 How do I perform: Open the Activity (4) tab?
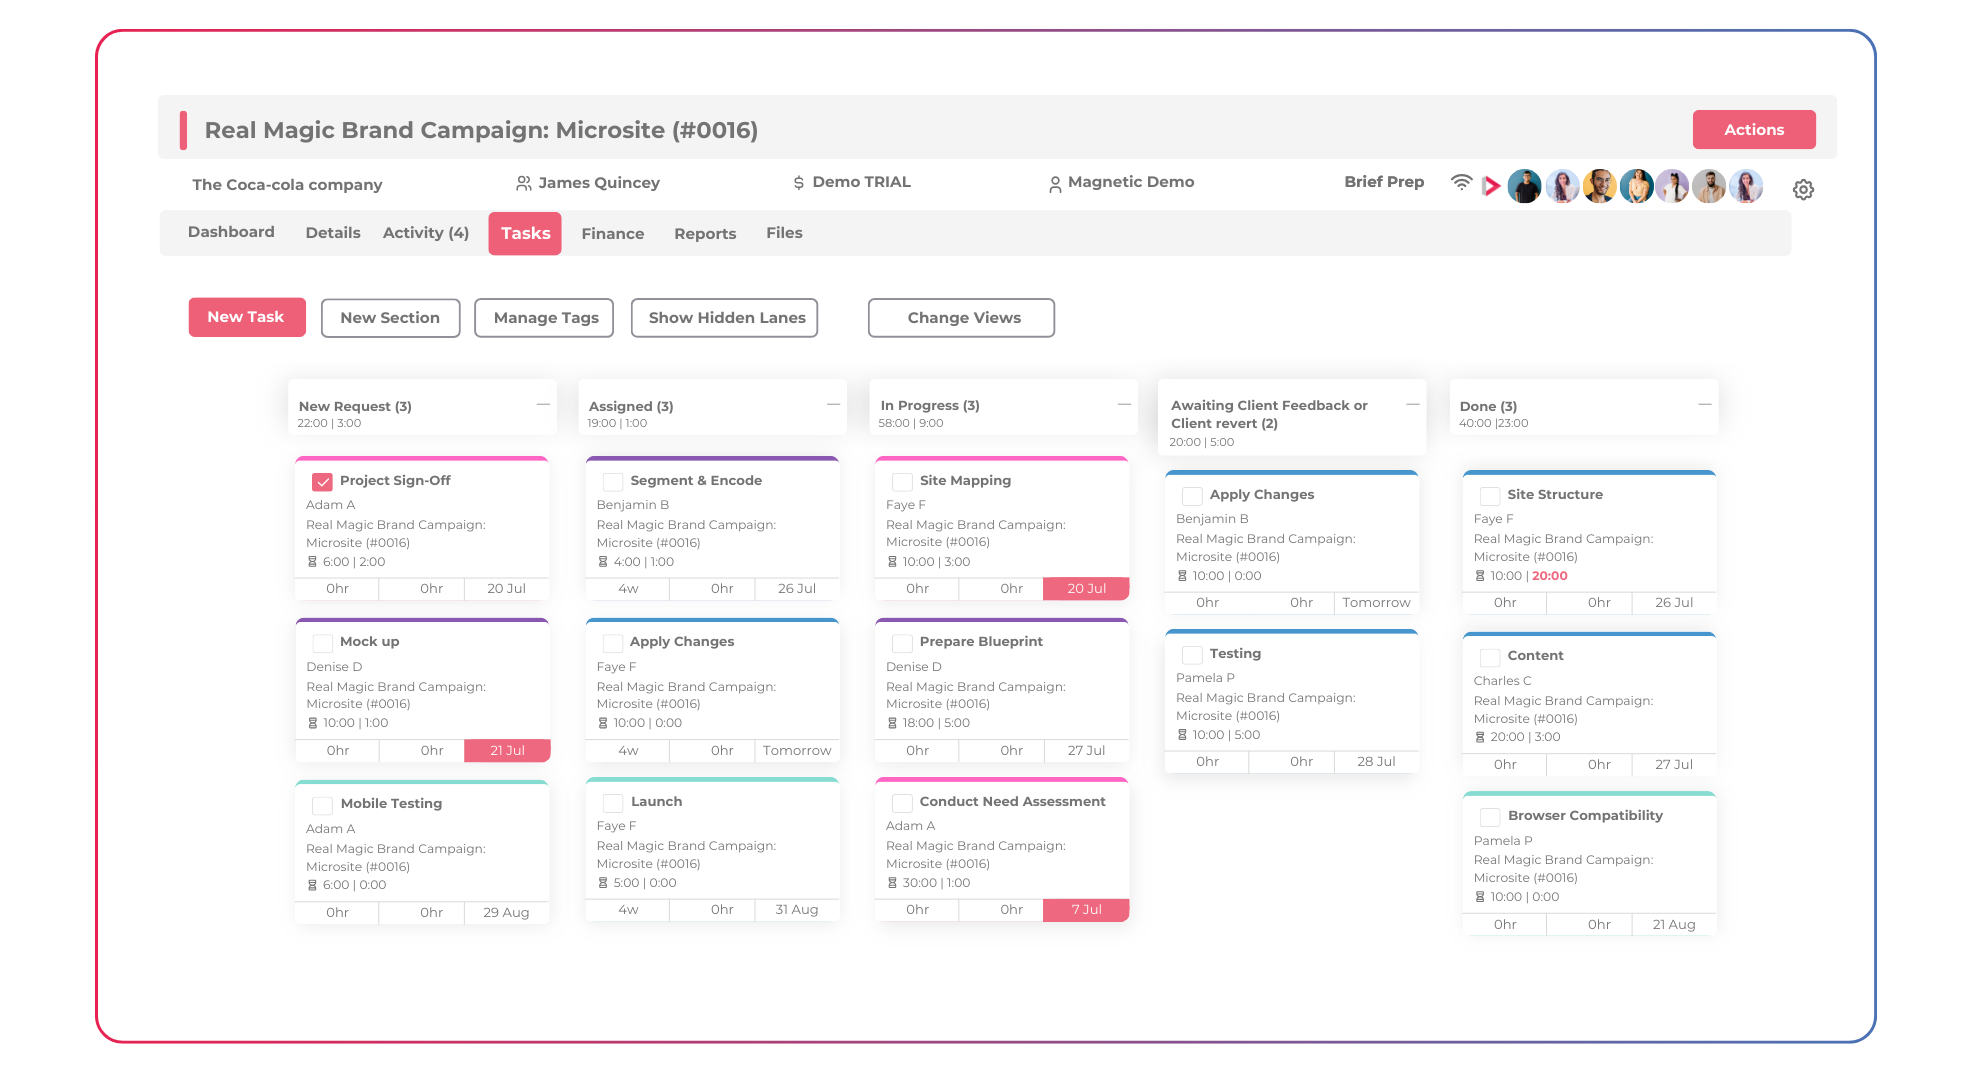[x=425, y=233]
